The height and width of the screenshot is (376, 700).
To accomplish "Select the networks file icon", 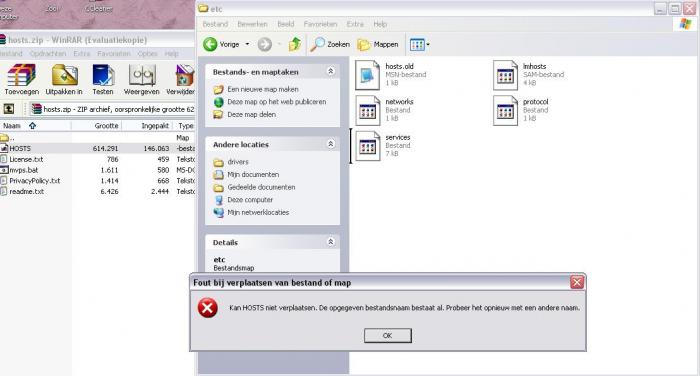I will point(367,110).
